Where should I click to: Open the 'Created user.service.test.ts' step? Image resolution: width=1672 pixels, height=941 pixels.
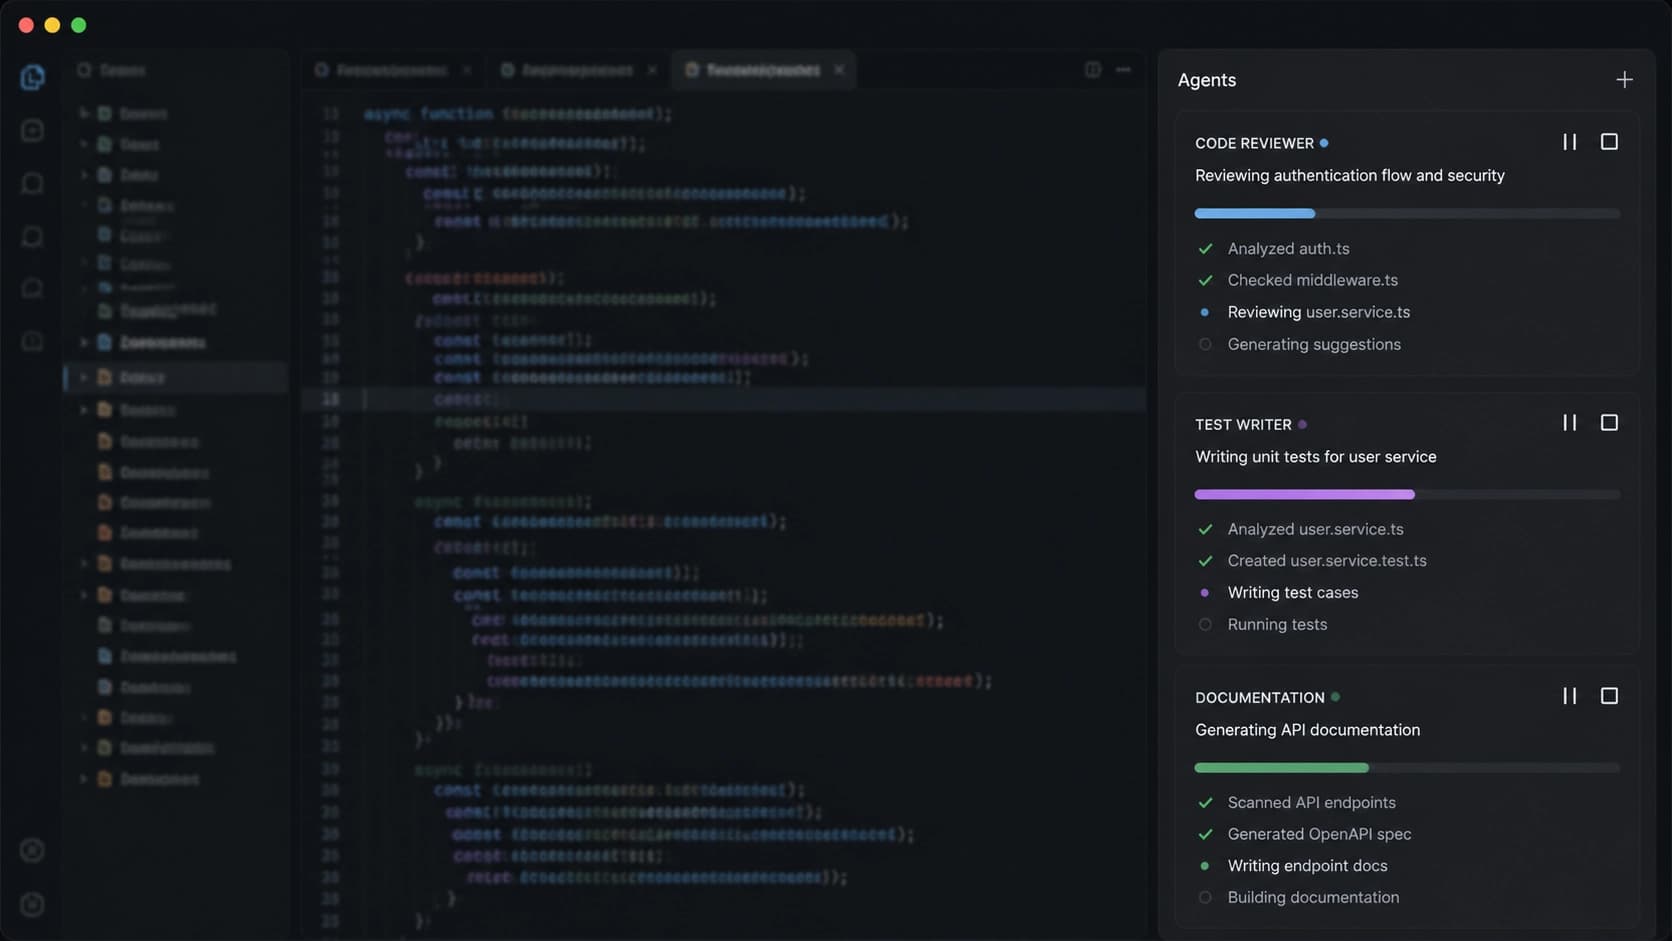click(1327, 561)
